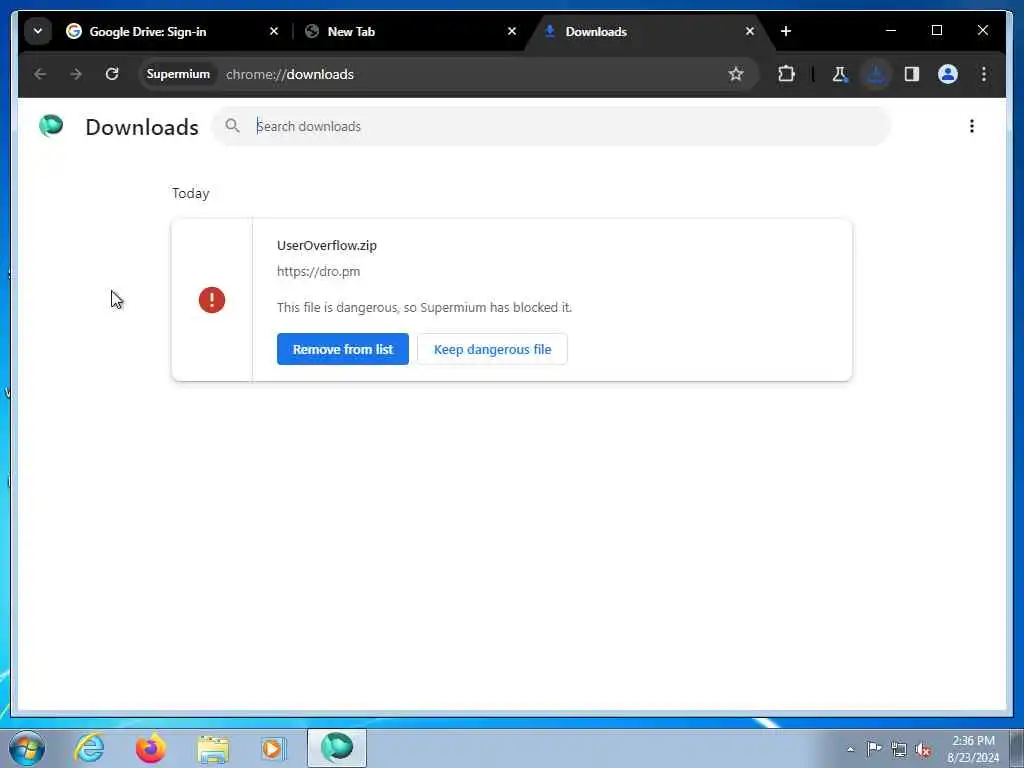Launch Internet Explorer from taskbar
The height and width of the screenshot is (768, 1024).
pyautogui.click(x=89, y=748)
